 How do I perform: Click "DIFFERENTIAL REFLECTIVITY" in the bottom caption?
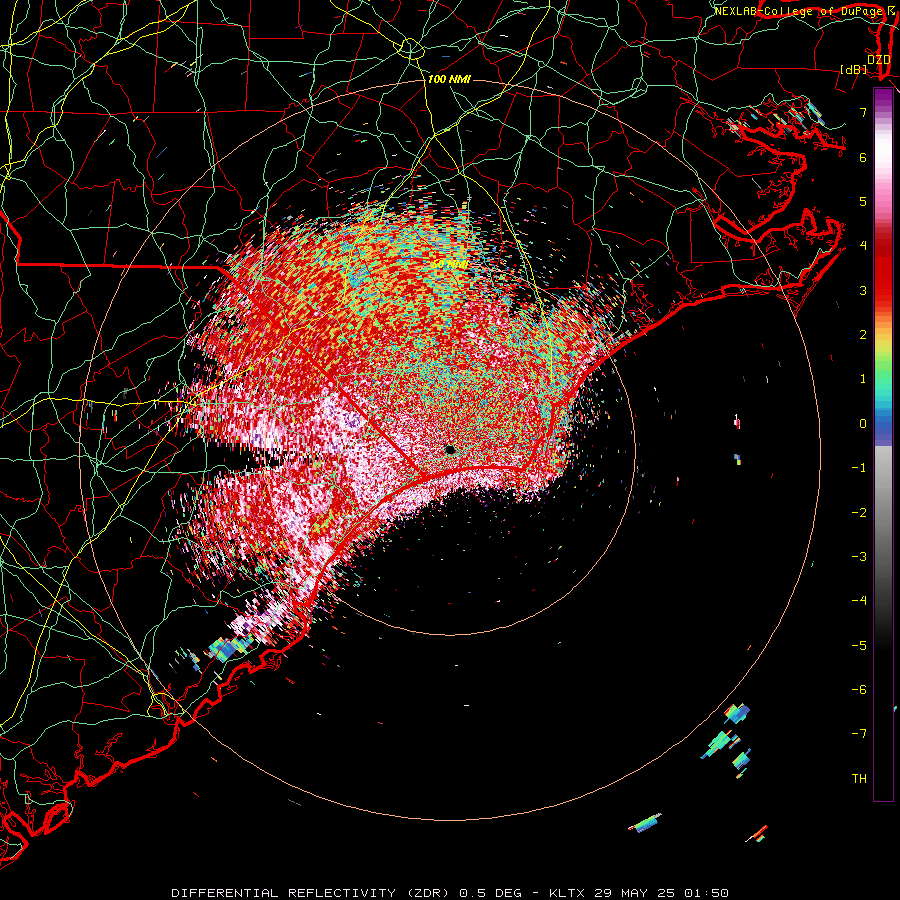[x=284, y=893]
